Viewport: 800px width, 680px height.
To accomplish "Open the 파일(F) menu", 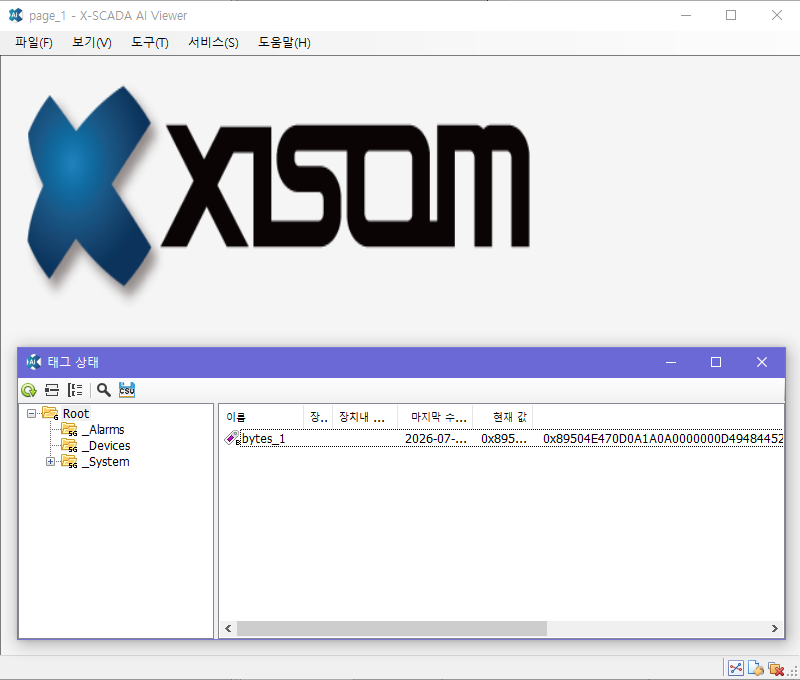I will click(34, 42).
